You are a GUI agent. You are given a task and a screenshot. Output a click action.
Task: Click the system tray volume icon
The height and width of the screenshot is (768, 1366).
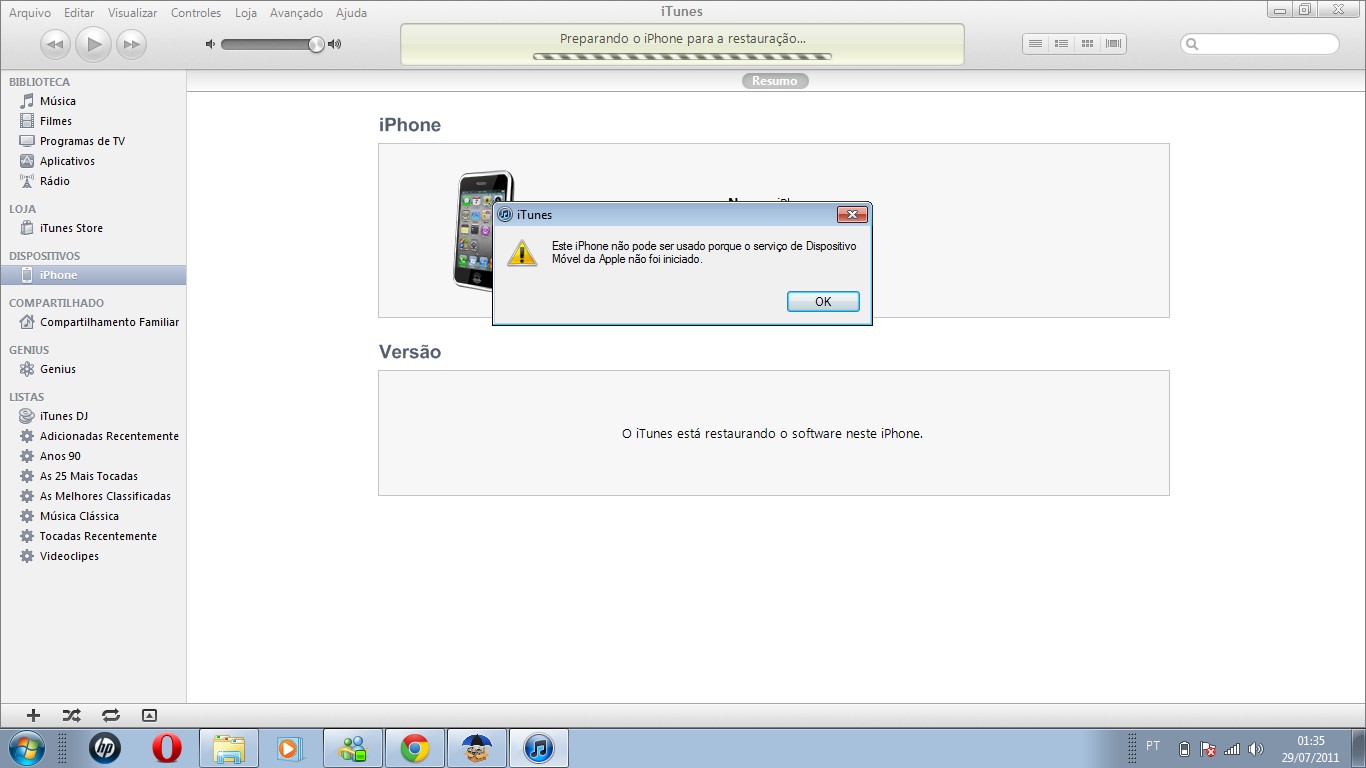coord(1256,749)
